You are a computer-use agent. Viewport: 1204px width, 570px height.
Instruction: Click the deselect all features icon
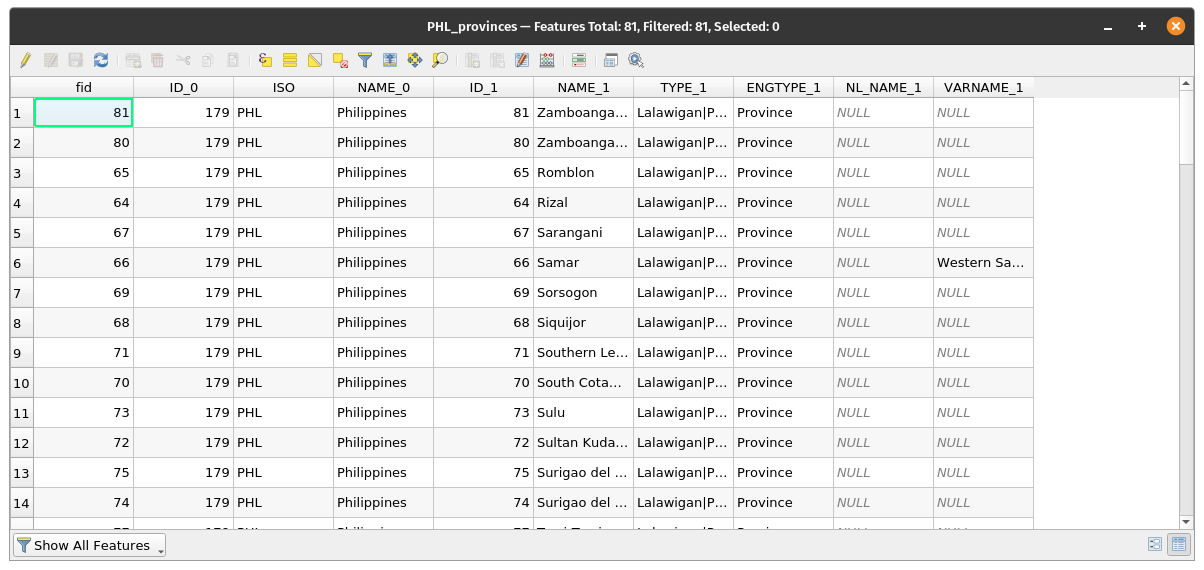pyautogui.click(x=340, y=60)
